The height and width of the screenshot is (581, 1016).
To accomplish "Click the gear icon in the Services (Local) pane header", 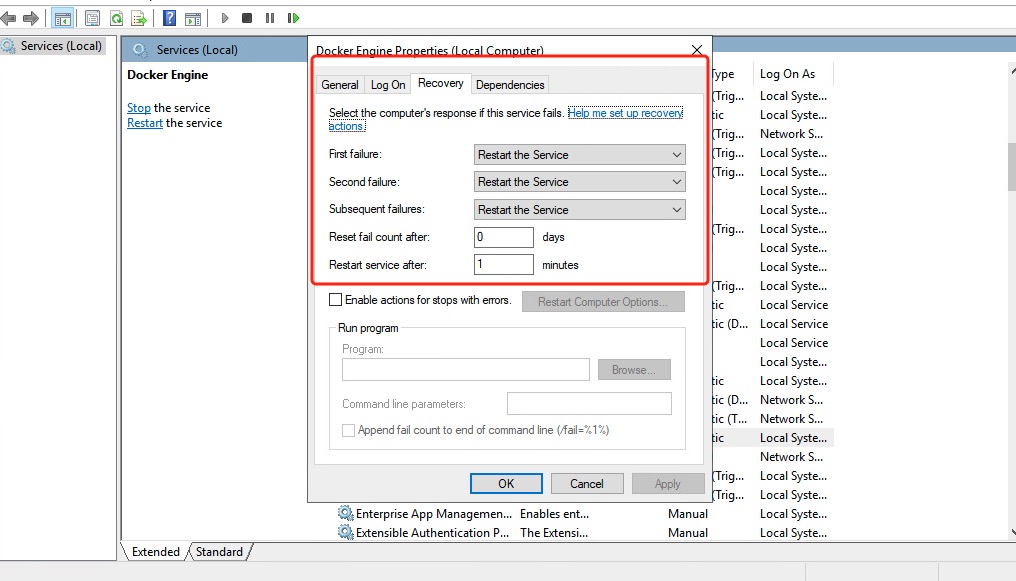I will coord(140,50).
